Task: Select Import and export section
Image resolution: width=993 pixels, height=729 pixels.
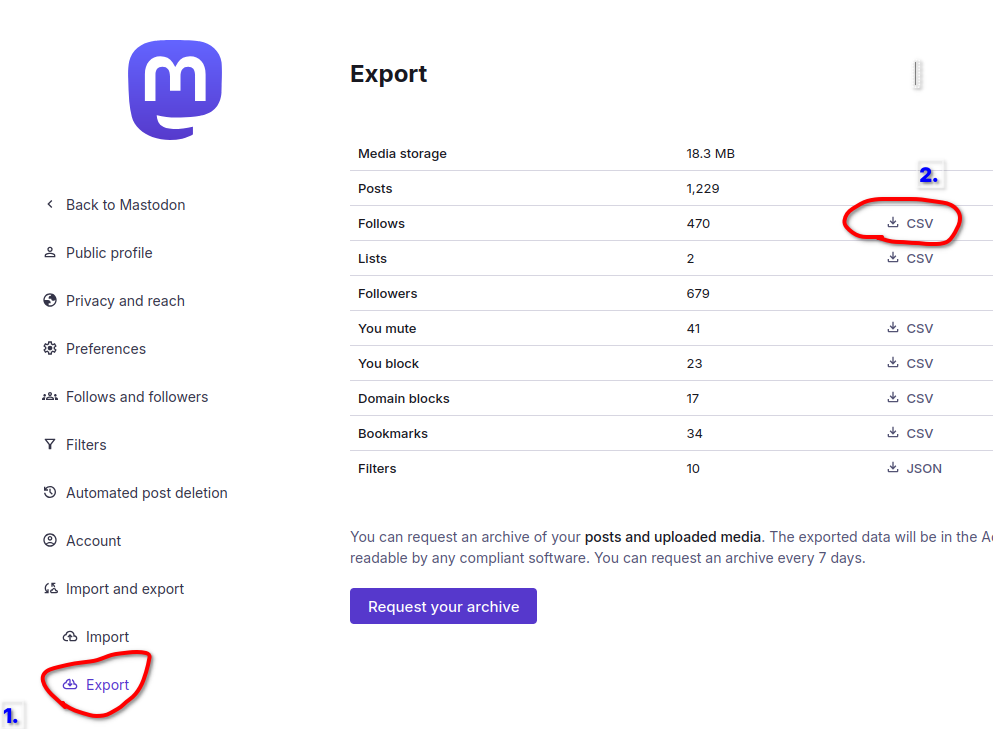Action: [125, 589]
